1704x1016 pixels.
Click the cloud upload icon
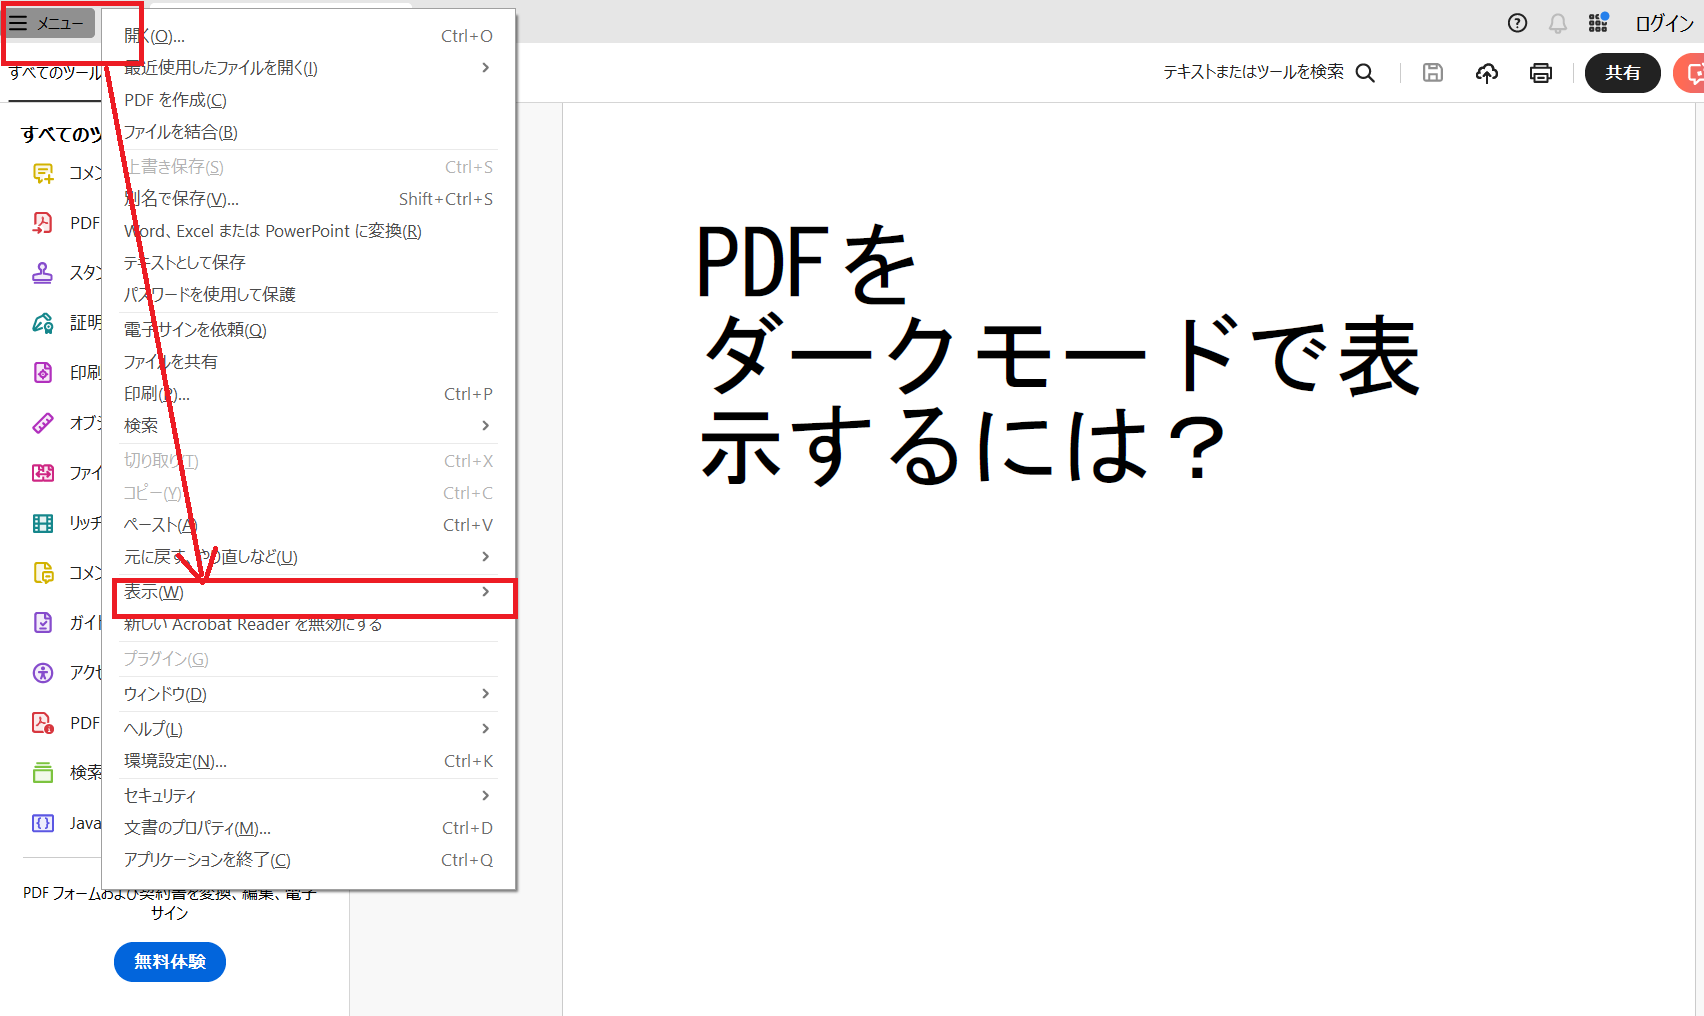(x=1487, y=72)
